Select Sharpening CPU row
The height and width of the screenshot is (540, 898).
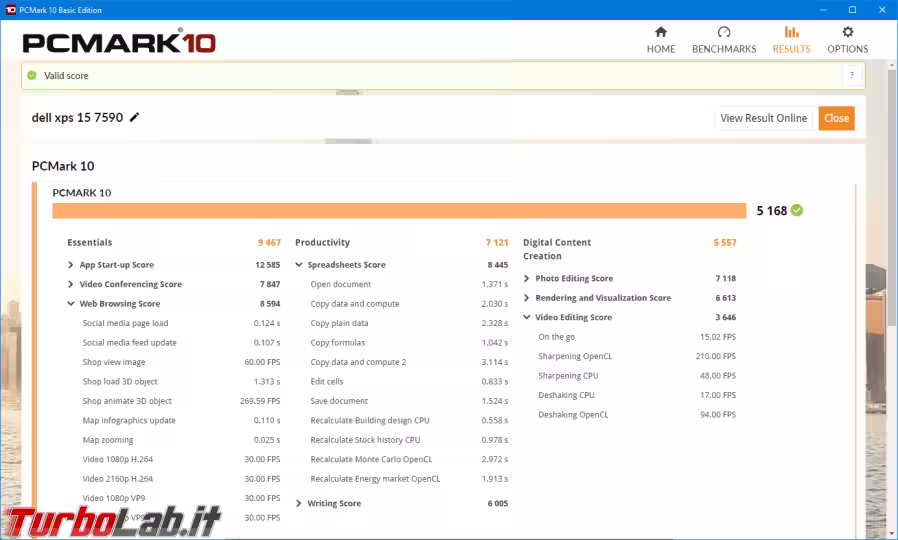[x=637, y=376]
